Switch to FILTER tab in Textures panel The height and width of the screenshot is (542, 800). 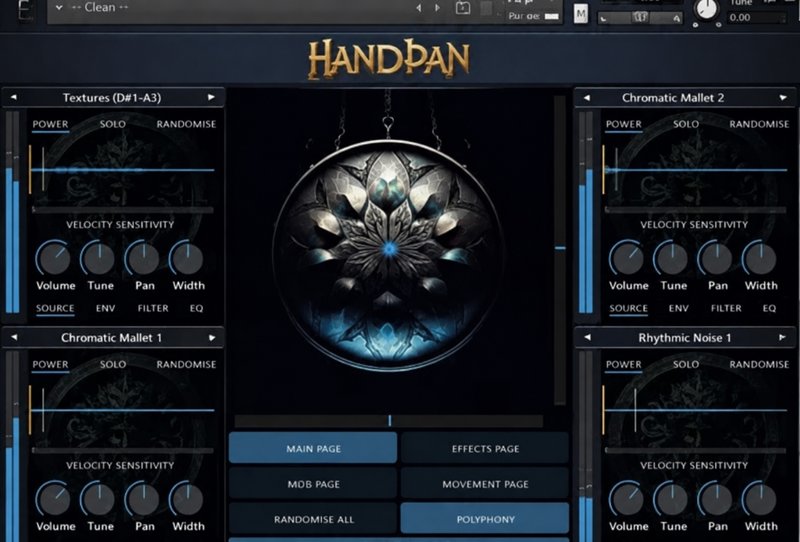tap(153, 308)
